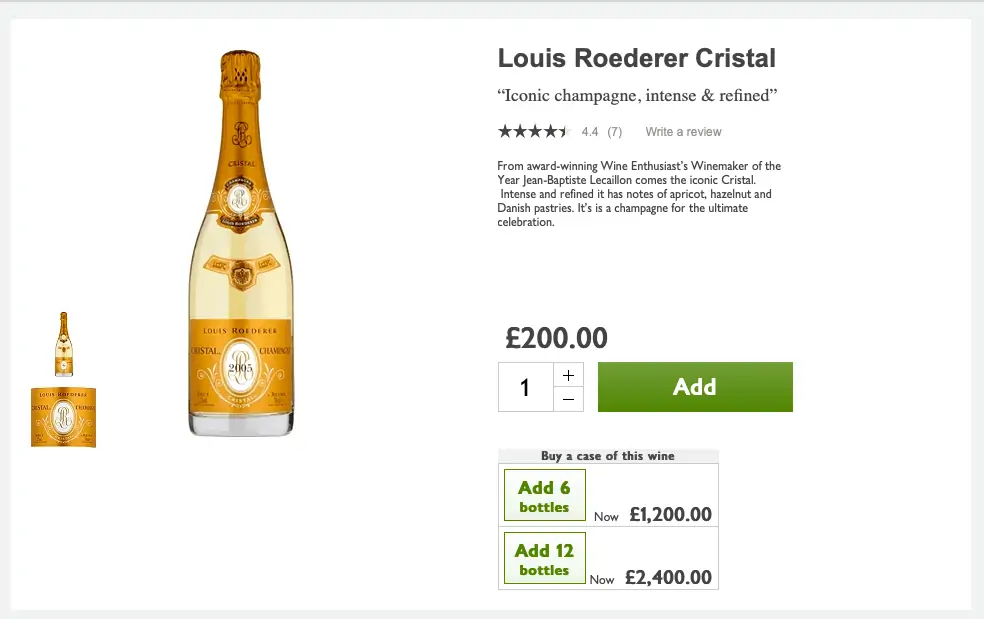Click the £1,200.00 case price
Viewport: 984px width, 619px height.
pyautogui.click(x=670, y=515)
